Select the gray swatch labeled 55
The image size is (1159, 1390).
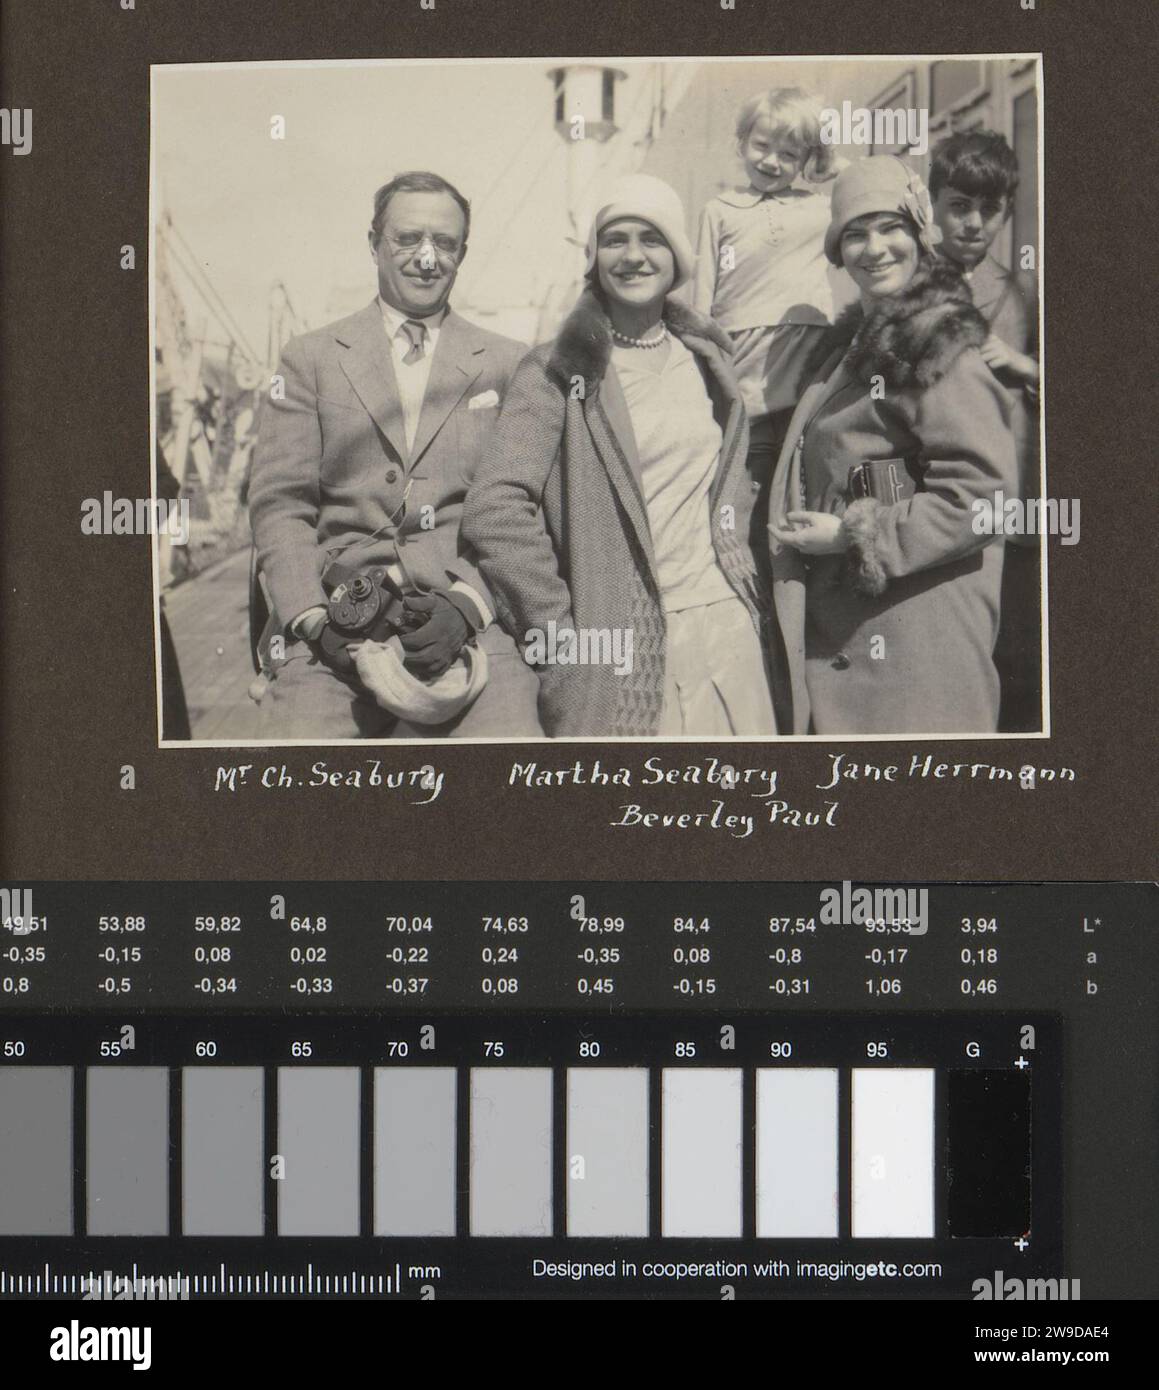(128, 1151)
